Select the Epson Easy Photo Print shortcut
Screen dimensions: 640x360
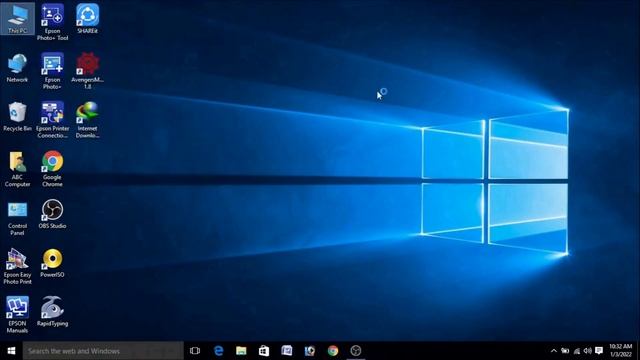click(17, 266)
